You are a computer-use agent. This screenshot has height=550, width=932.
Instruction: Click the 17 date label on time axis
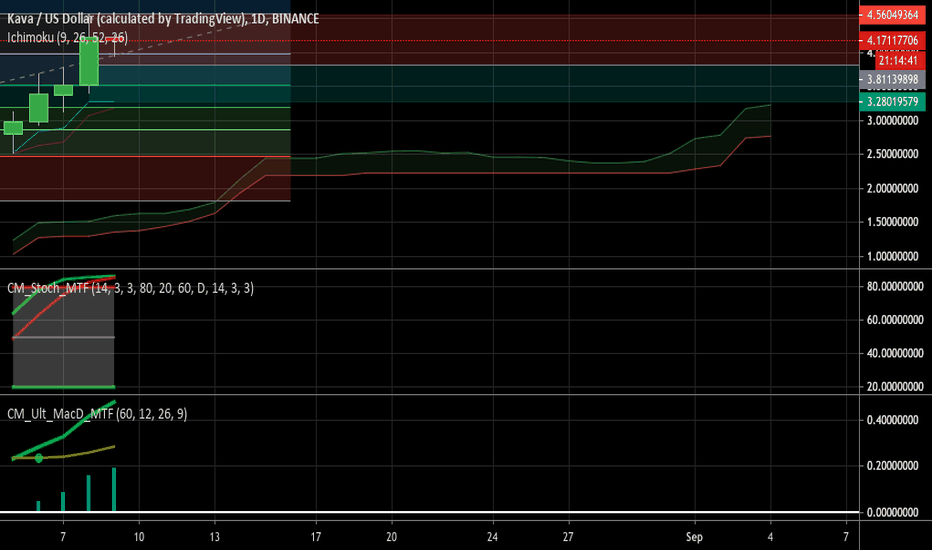click(x=316, y=537)
